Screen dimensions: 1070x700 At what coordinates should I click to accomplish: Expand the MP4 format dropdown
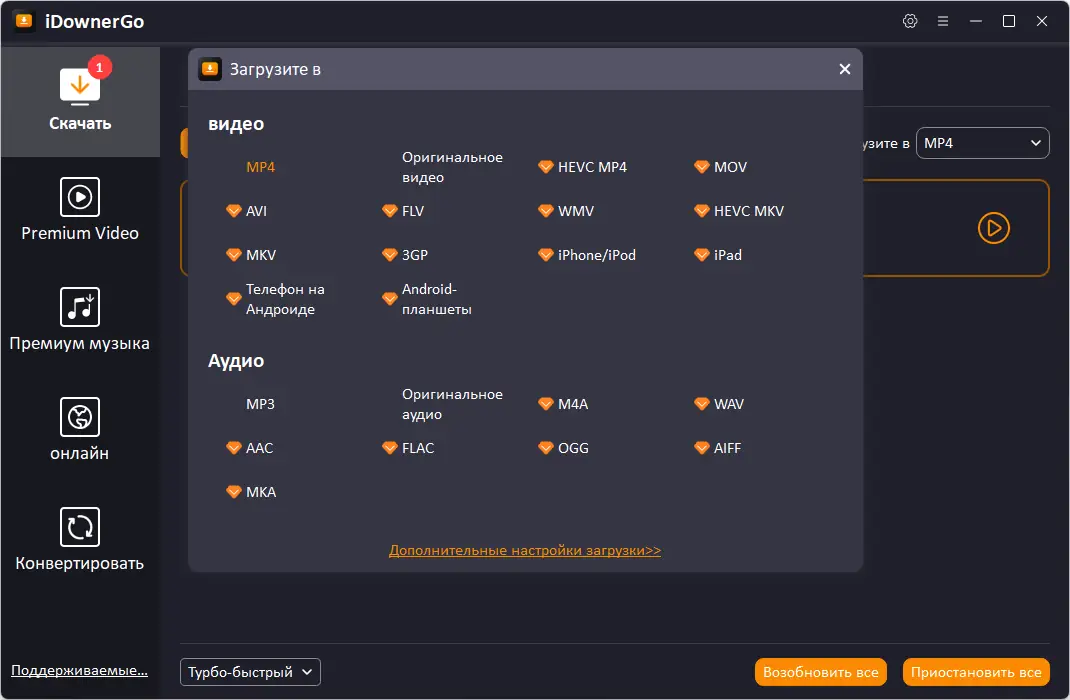click(982, 143)
